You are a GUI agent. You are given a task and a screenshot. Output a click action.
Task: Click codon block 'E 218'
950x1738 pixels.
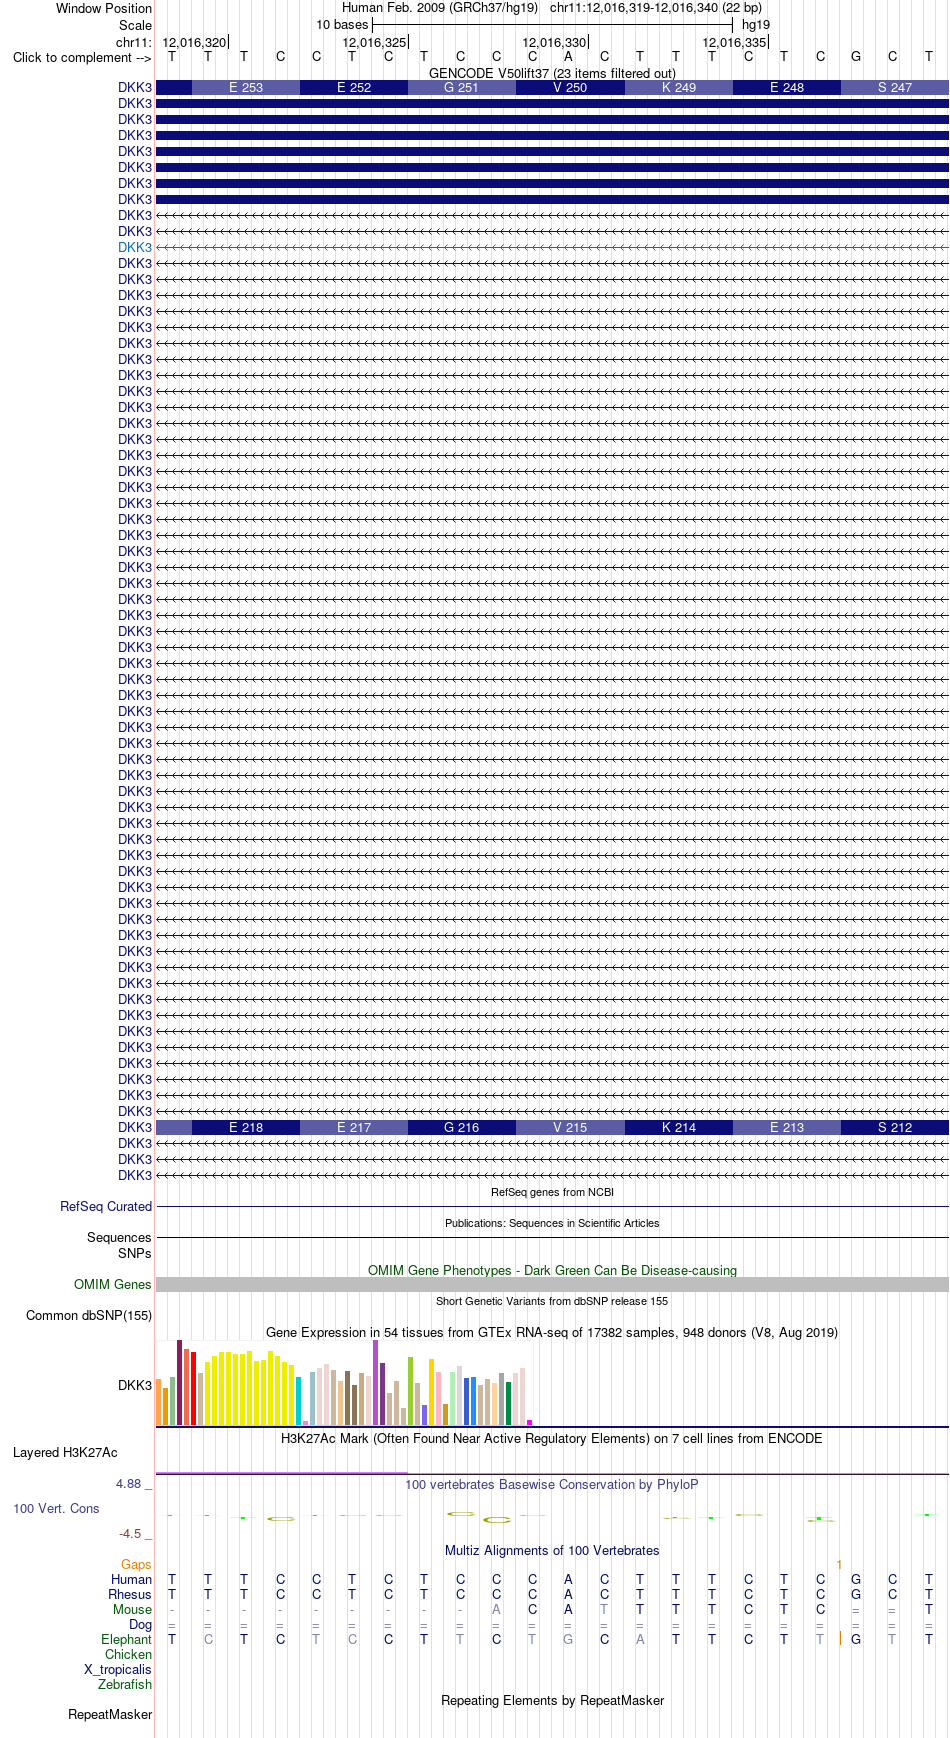[x=246, y=1128]
